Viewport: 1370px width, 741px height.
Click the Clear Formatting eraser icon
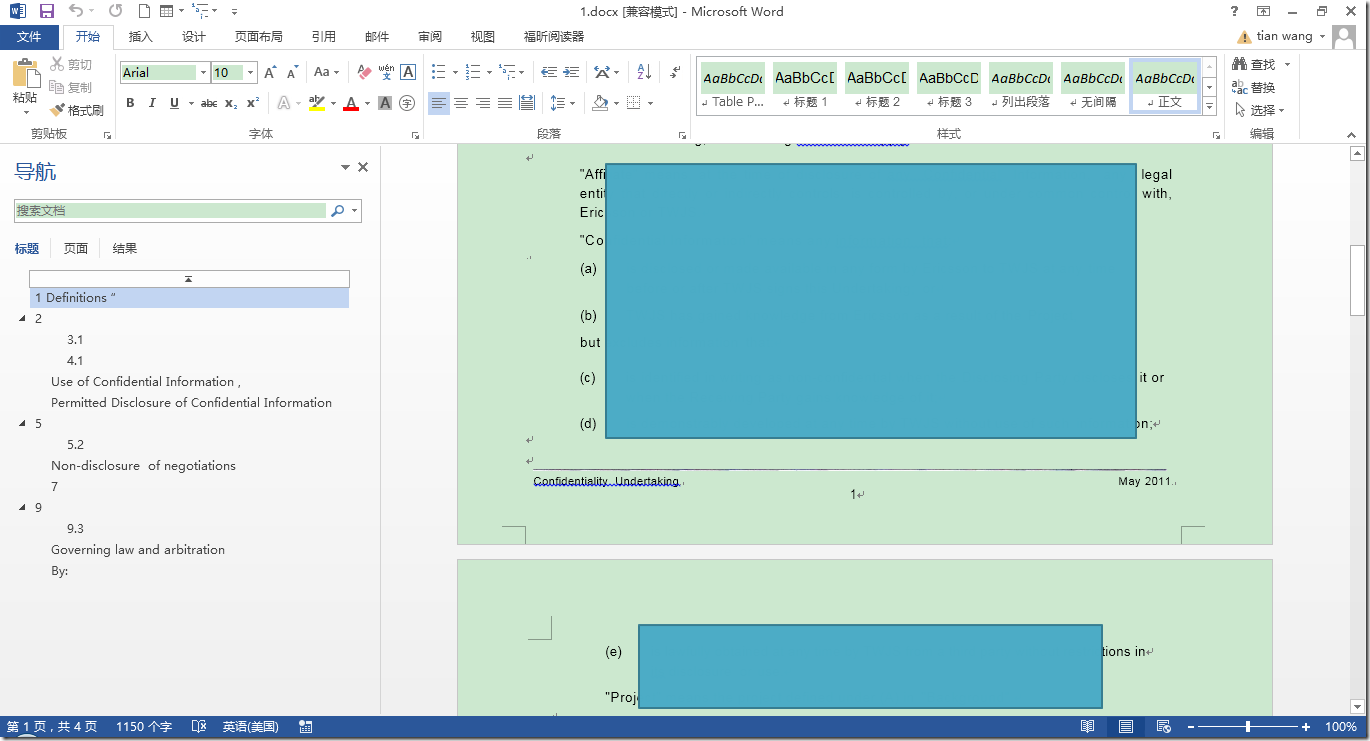tap(364, 73)
